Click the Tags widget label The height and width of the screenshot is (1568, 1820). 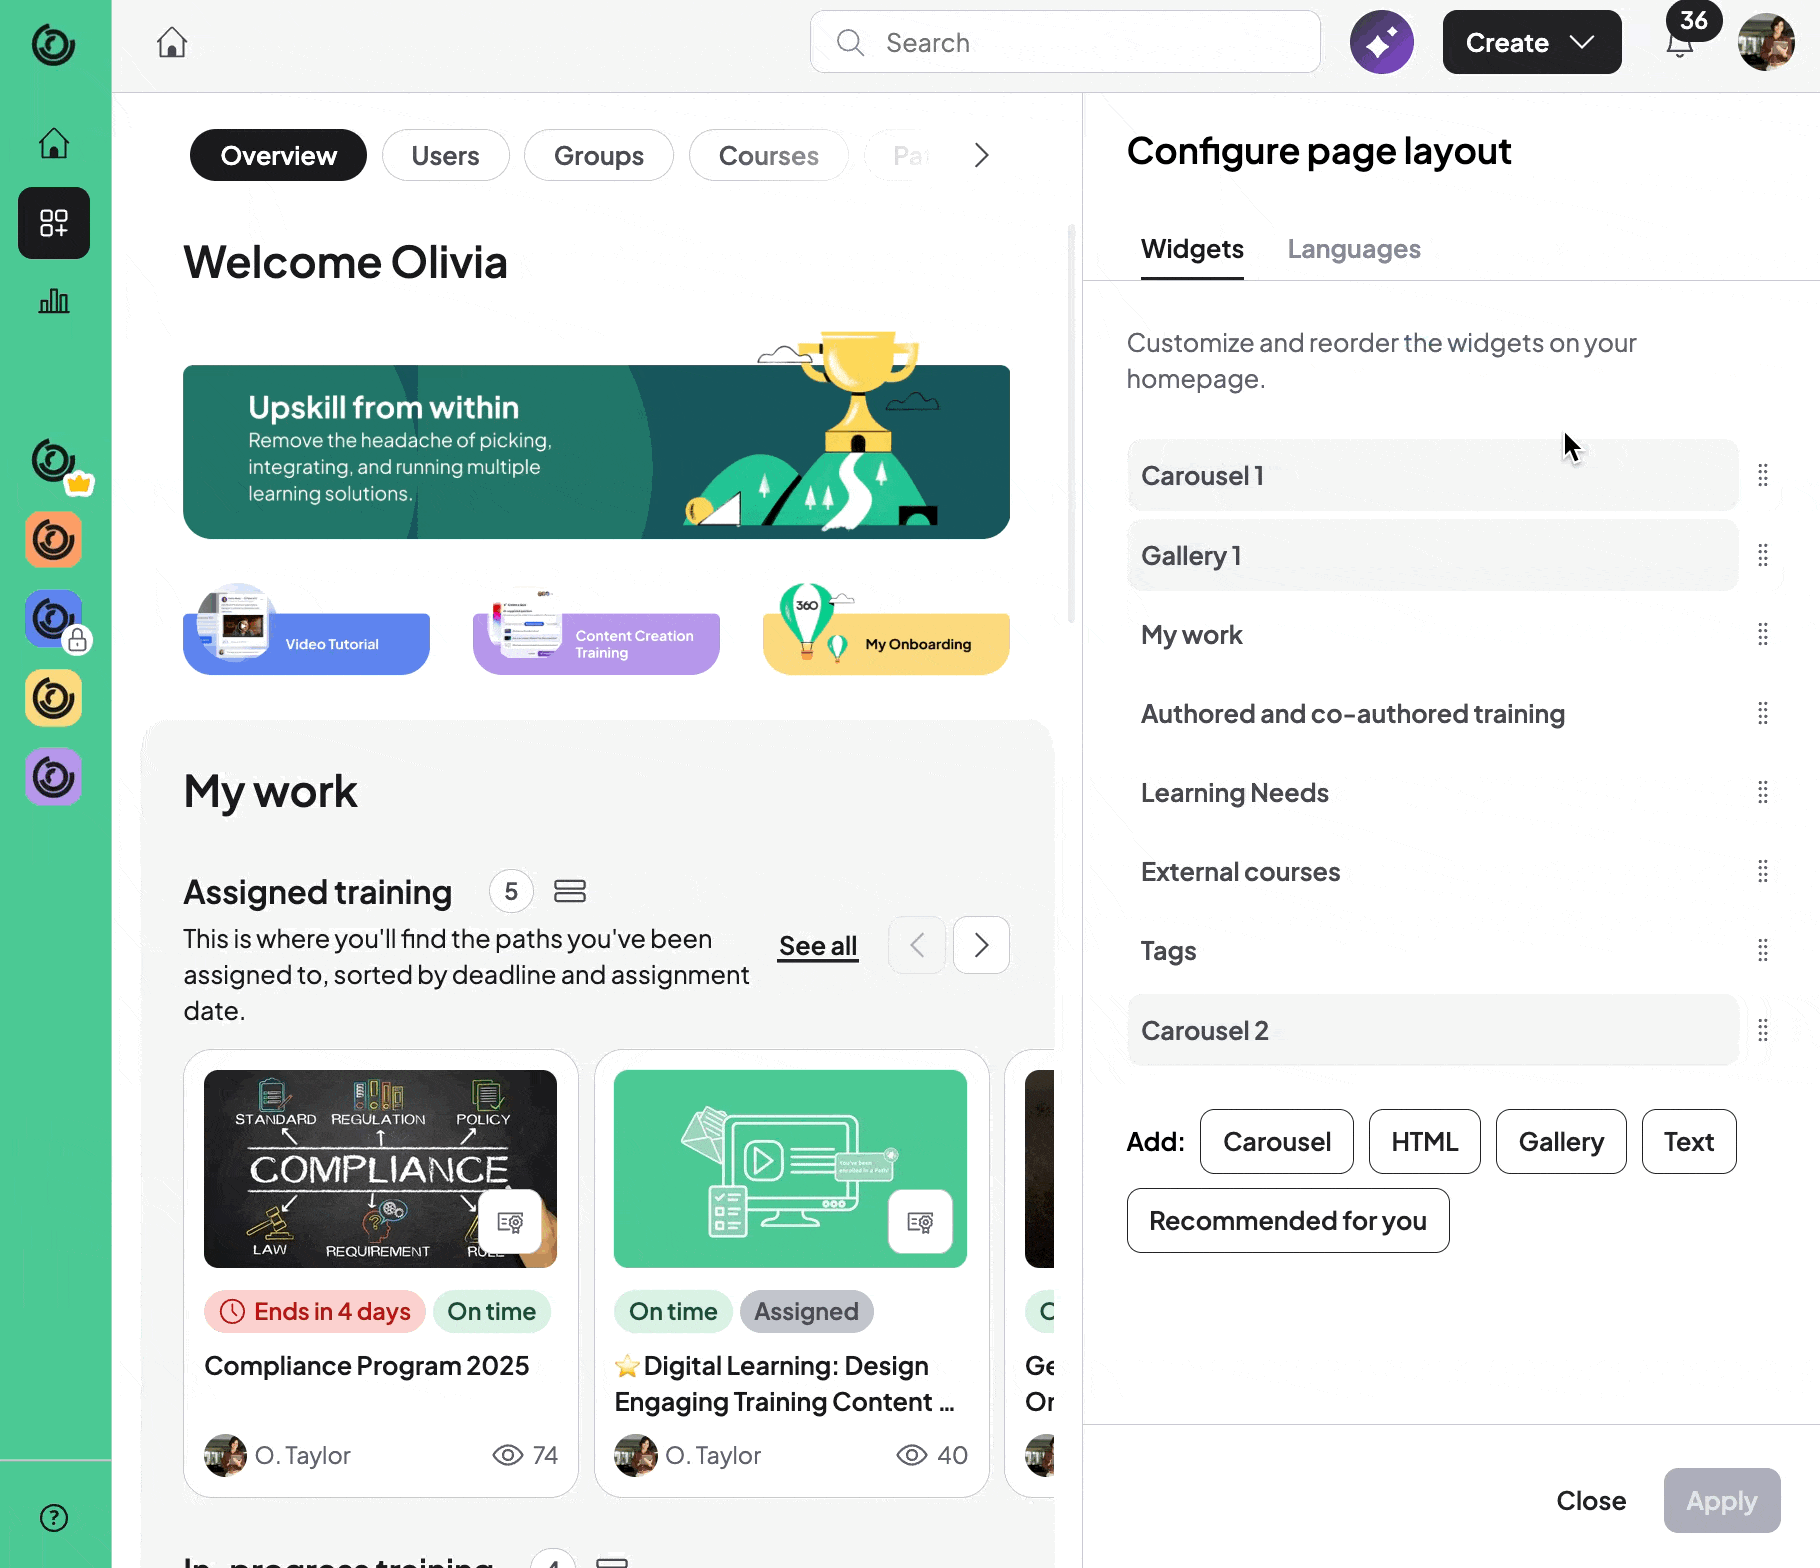1169,950
